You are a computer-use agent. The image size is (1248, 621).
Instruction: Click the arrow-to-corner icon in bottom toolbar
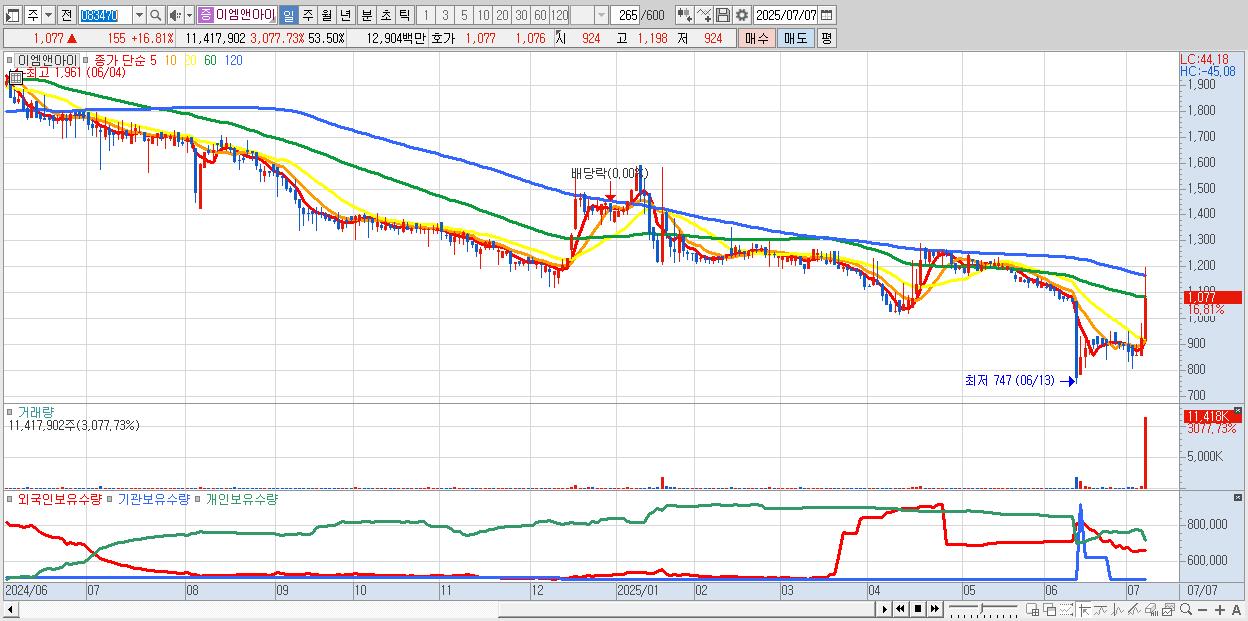coord(1085,610)
